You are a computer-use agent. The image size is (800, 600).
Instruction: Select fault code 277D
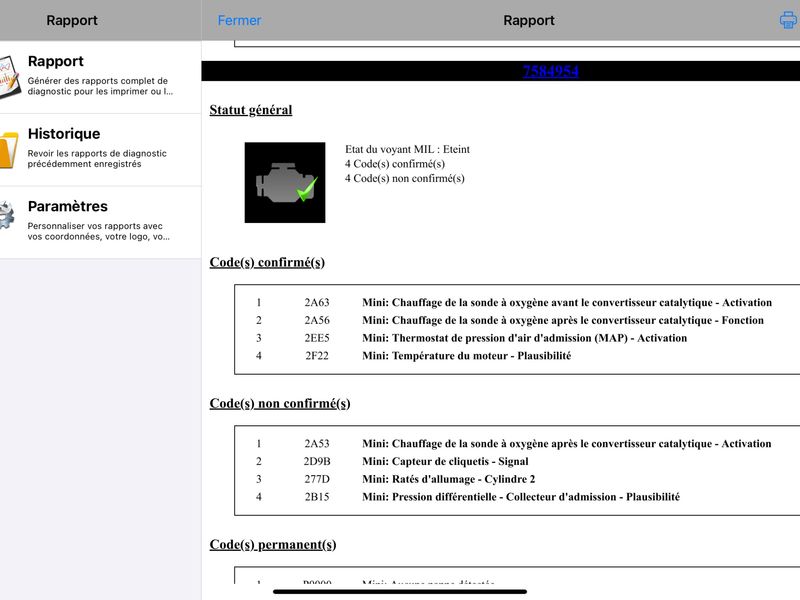pyautogui.click(x=317, y=480)
